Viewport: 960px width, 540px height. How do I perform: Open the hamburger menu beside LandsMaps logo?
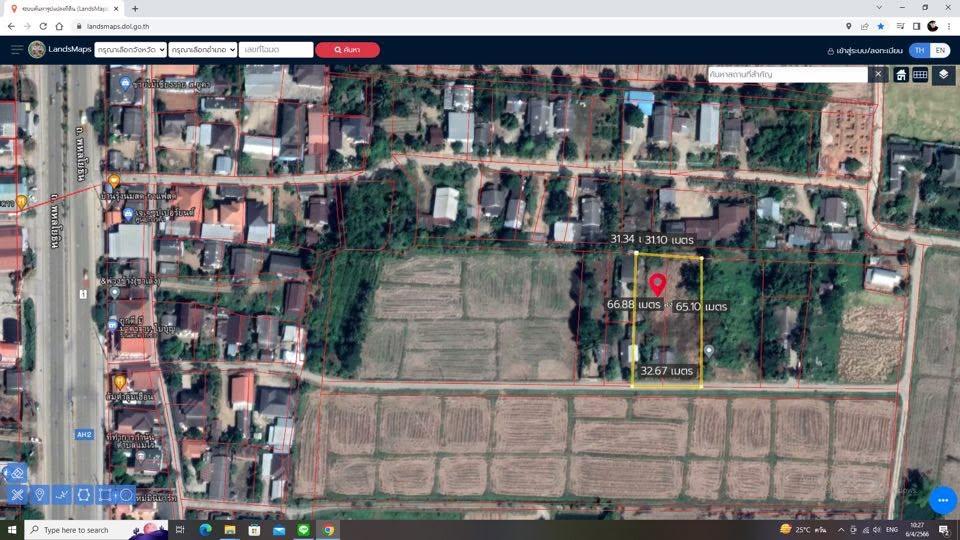pos(17,50)
